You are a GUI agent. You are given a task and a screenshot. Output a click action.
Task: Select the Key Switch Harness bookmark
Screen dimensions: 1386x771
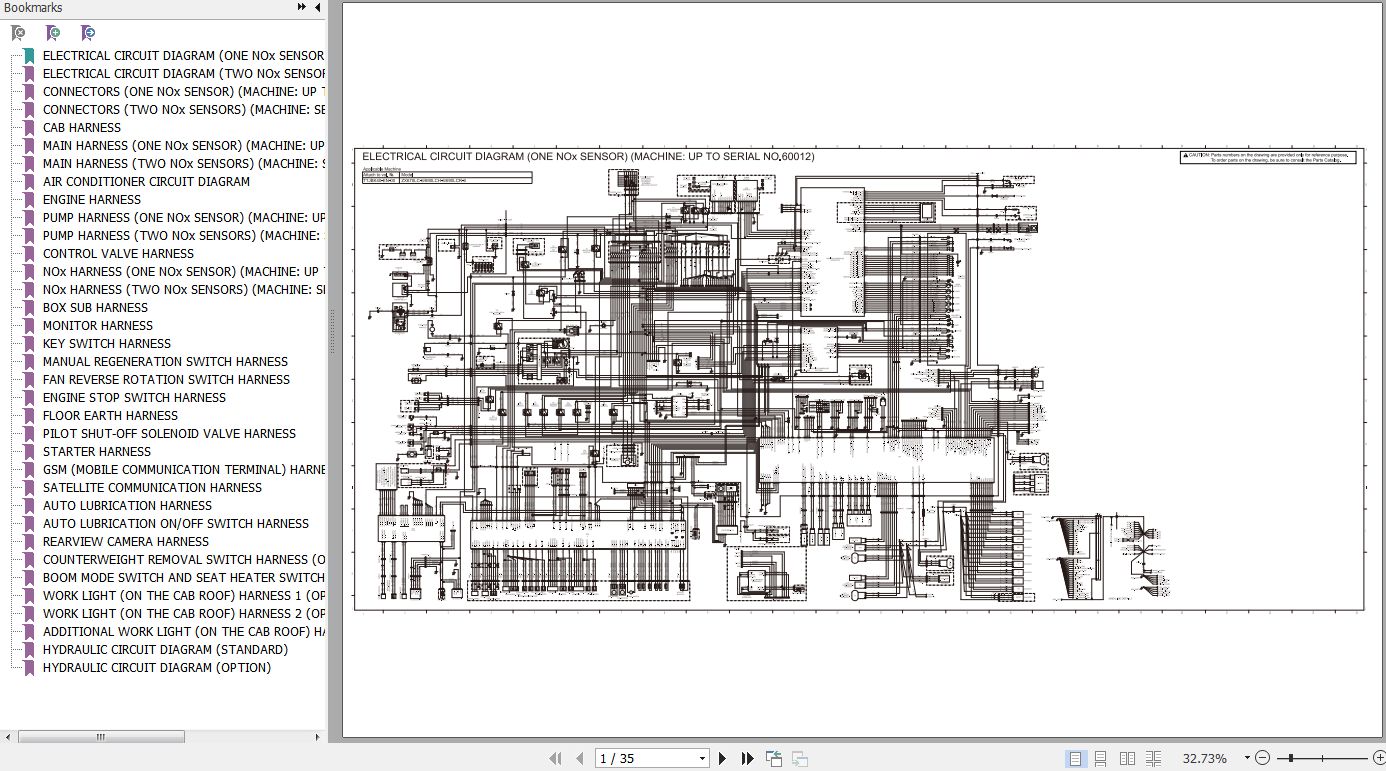107,344
